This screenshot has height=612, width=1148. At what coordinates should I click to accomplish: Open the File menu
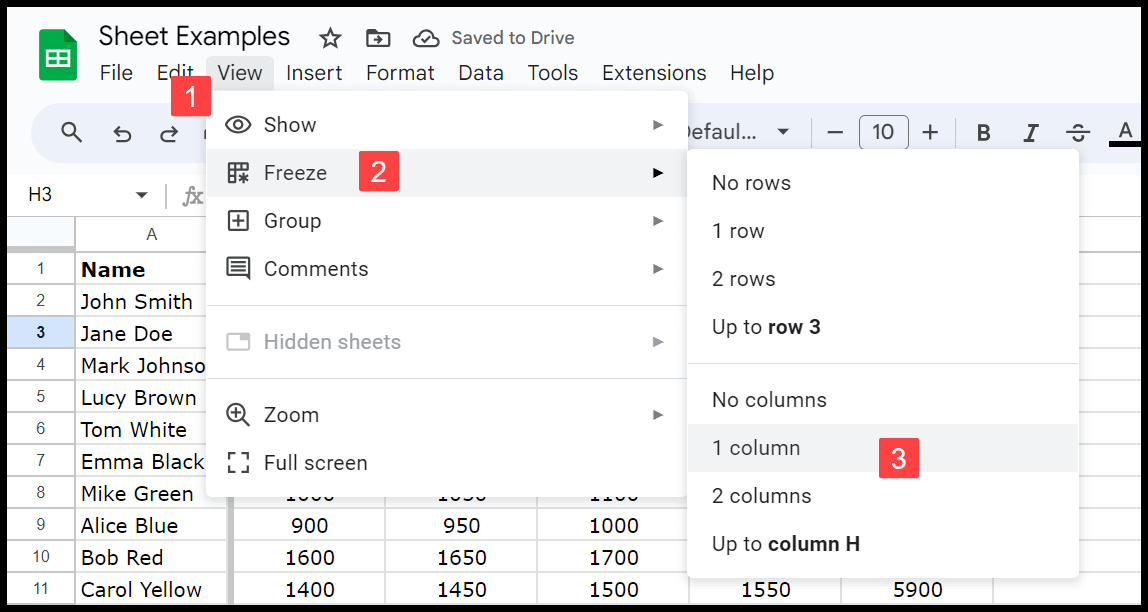[116, 73]
